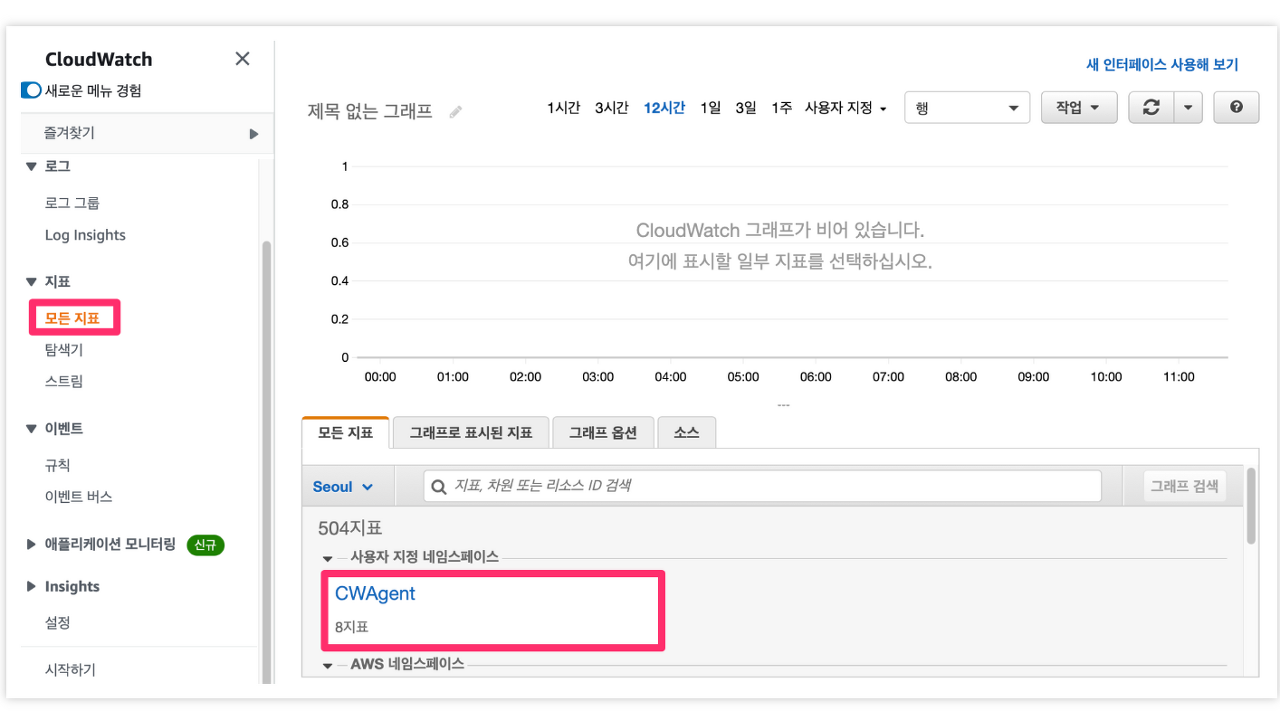This screenshot has width=1280, height=720.
Task: Switch to 그래프 옵션 tab
Action: [x=603, y=433]
